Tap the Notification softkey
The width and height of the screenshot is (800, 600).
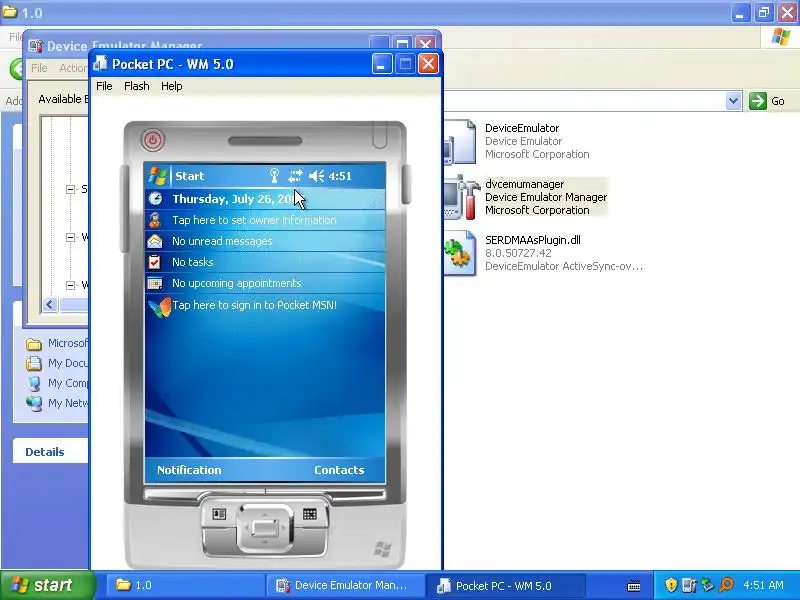point(189,470)
